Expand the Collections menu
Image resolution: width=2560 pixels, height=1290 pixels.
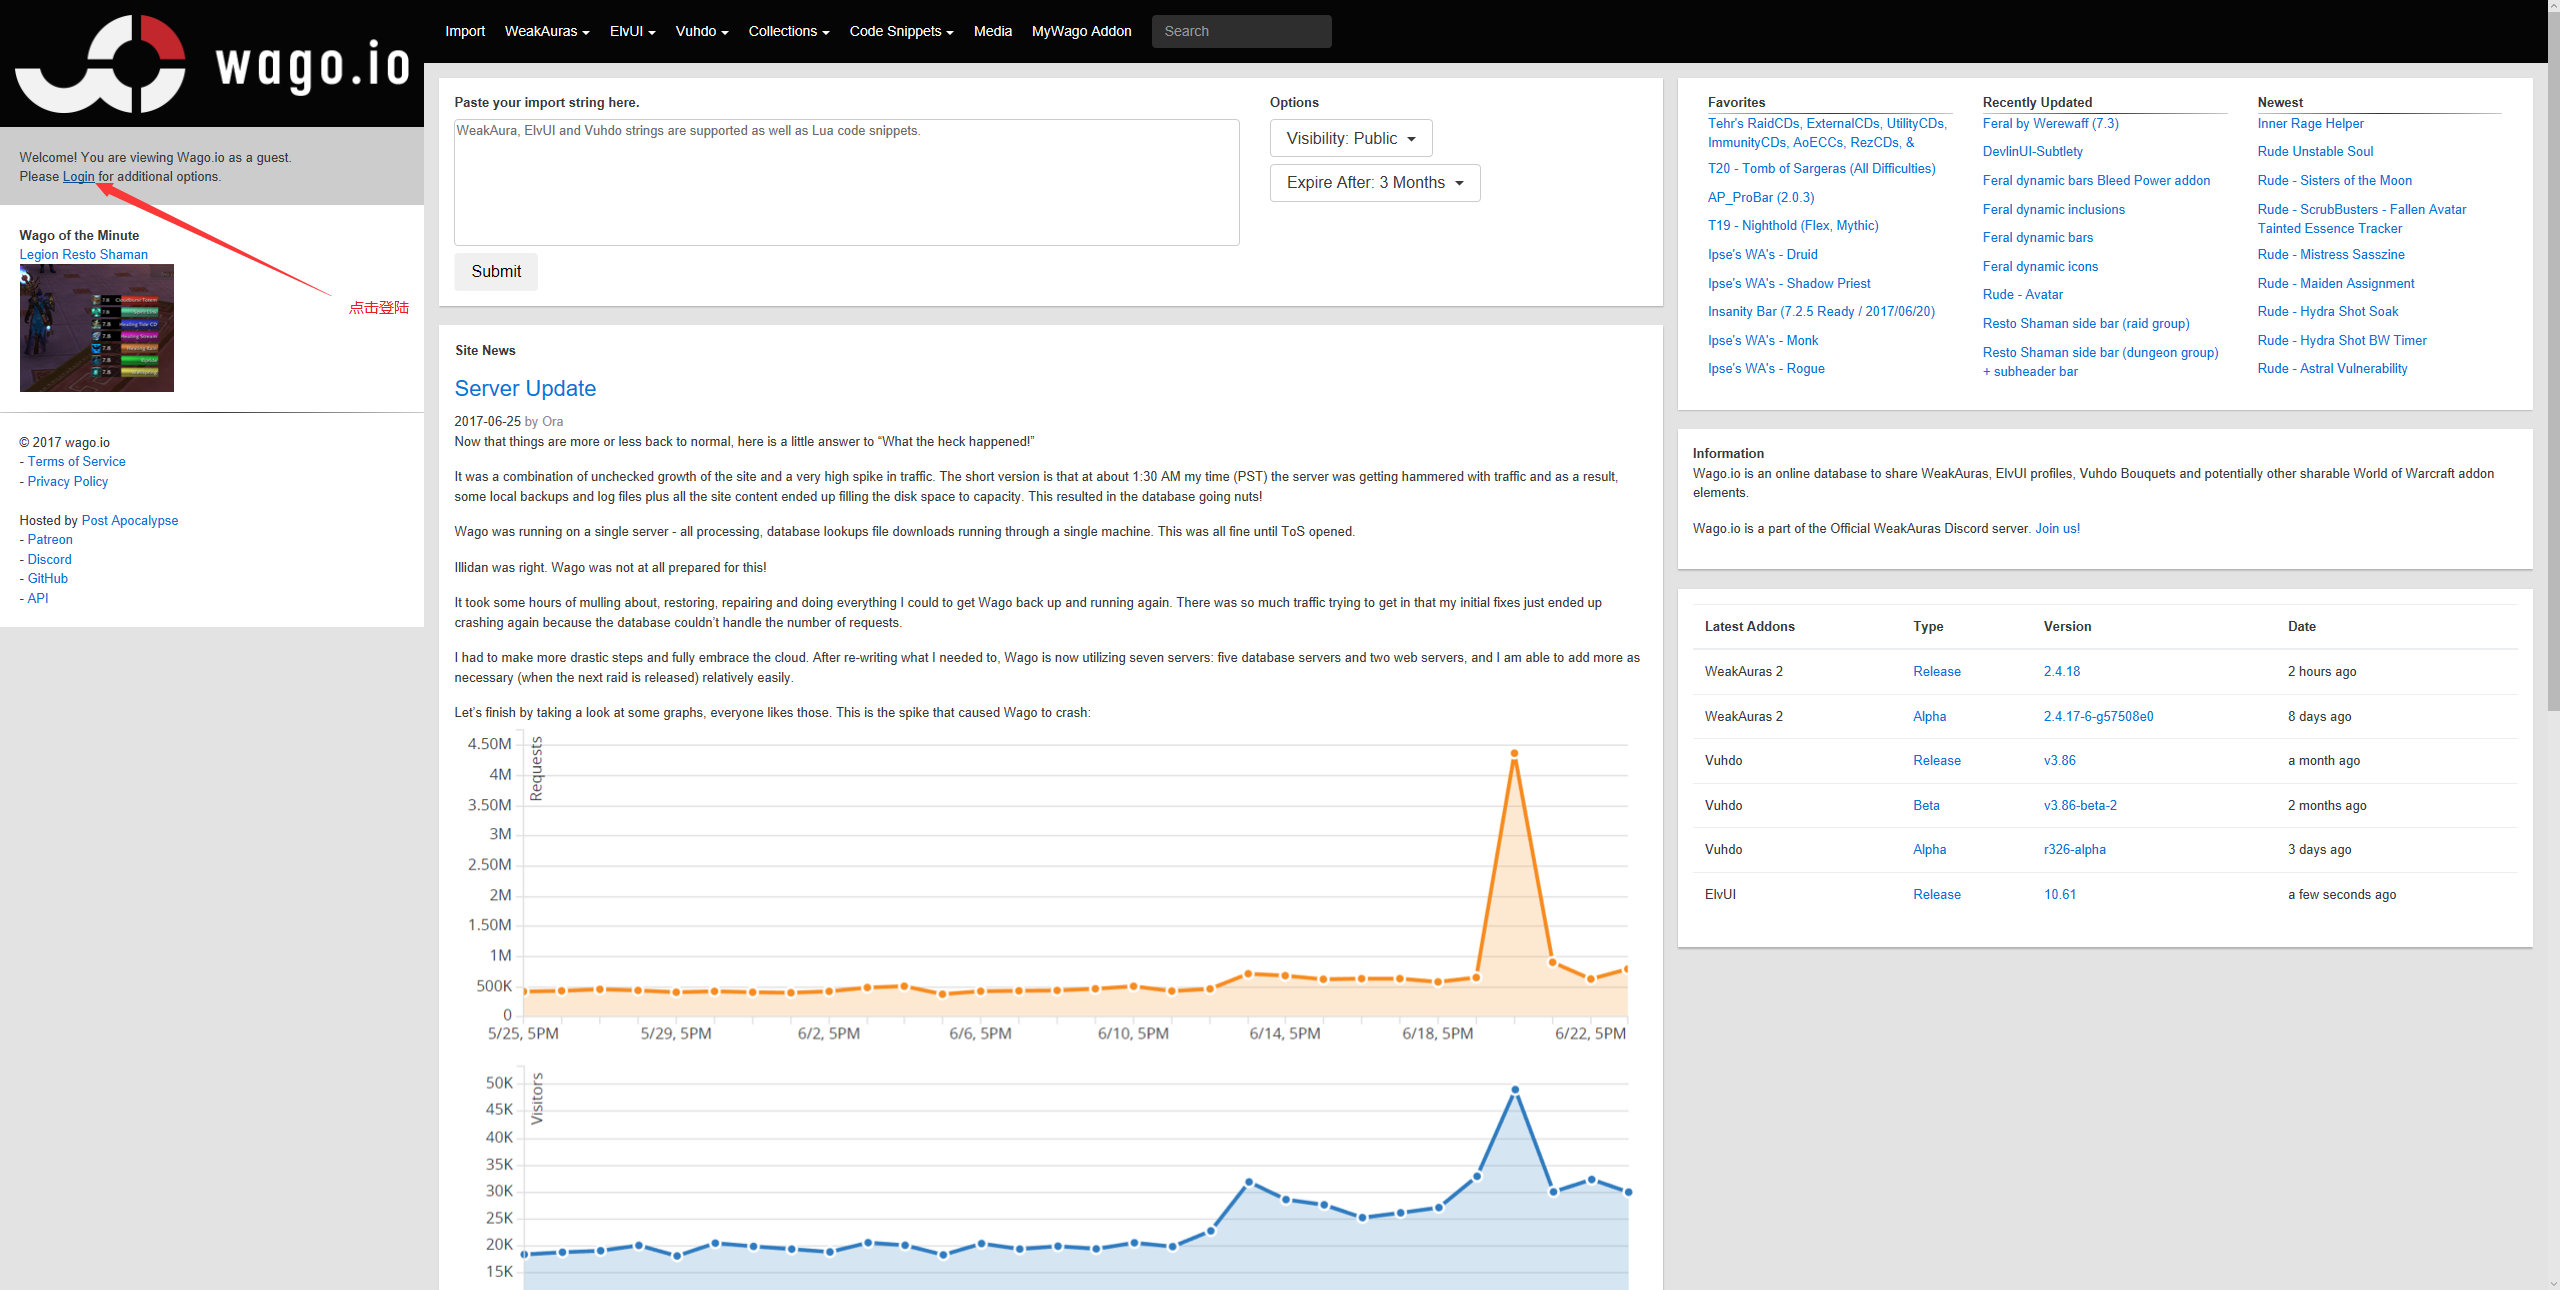click(788, 31)
